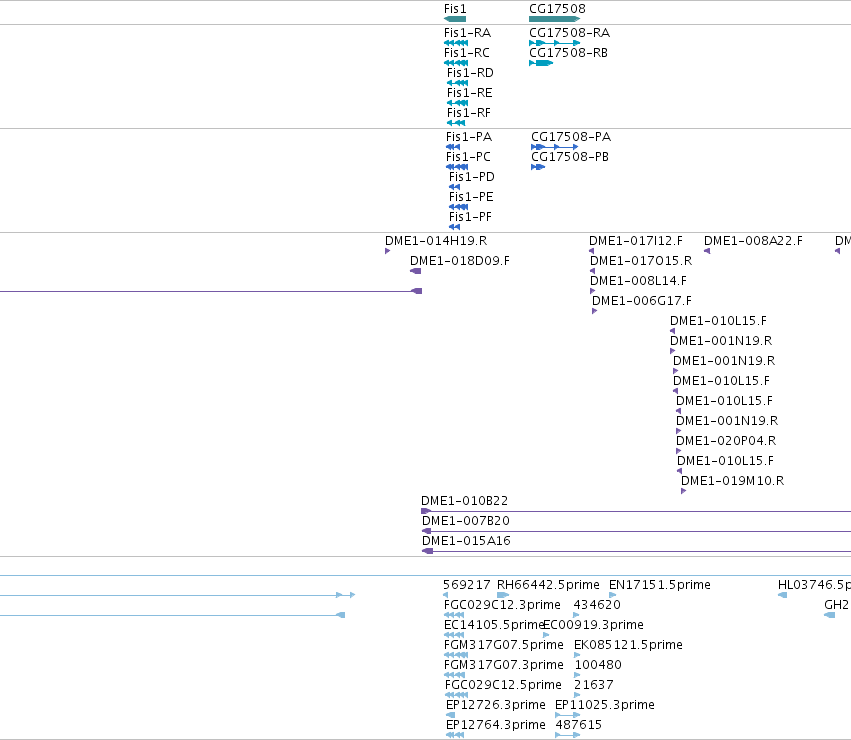
Task: Click the 569217 EST label
Action: tap(466, 585)
